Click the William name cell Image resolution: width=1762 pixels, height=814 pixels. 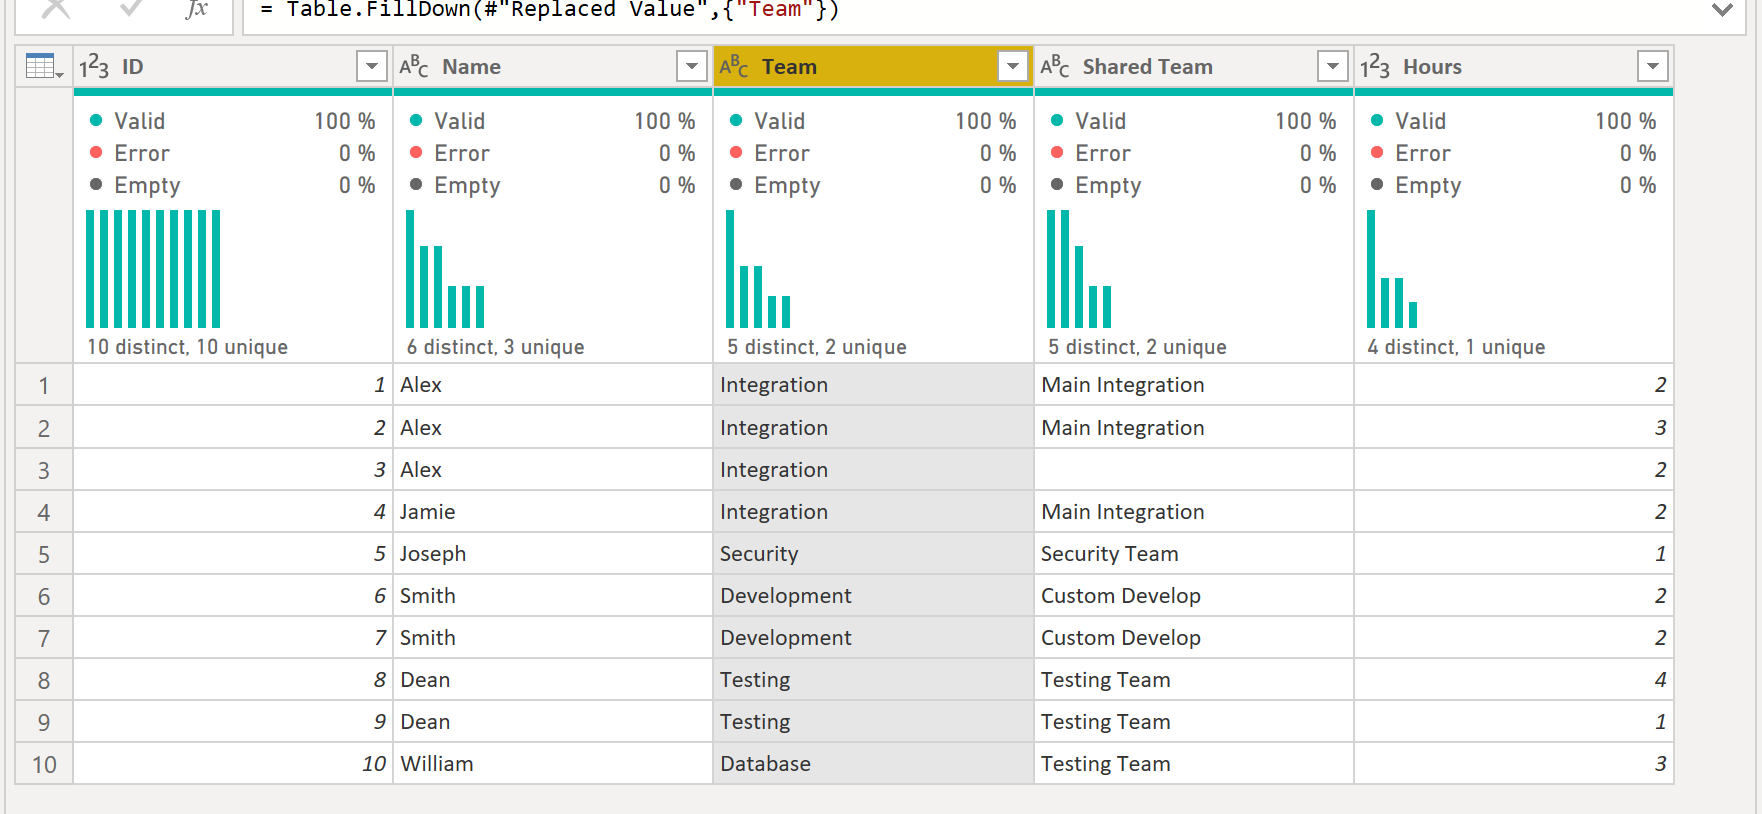click(553, 764)
